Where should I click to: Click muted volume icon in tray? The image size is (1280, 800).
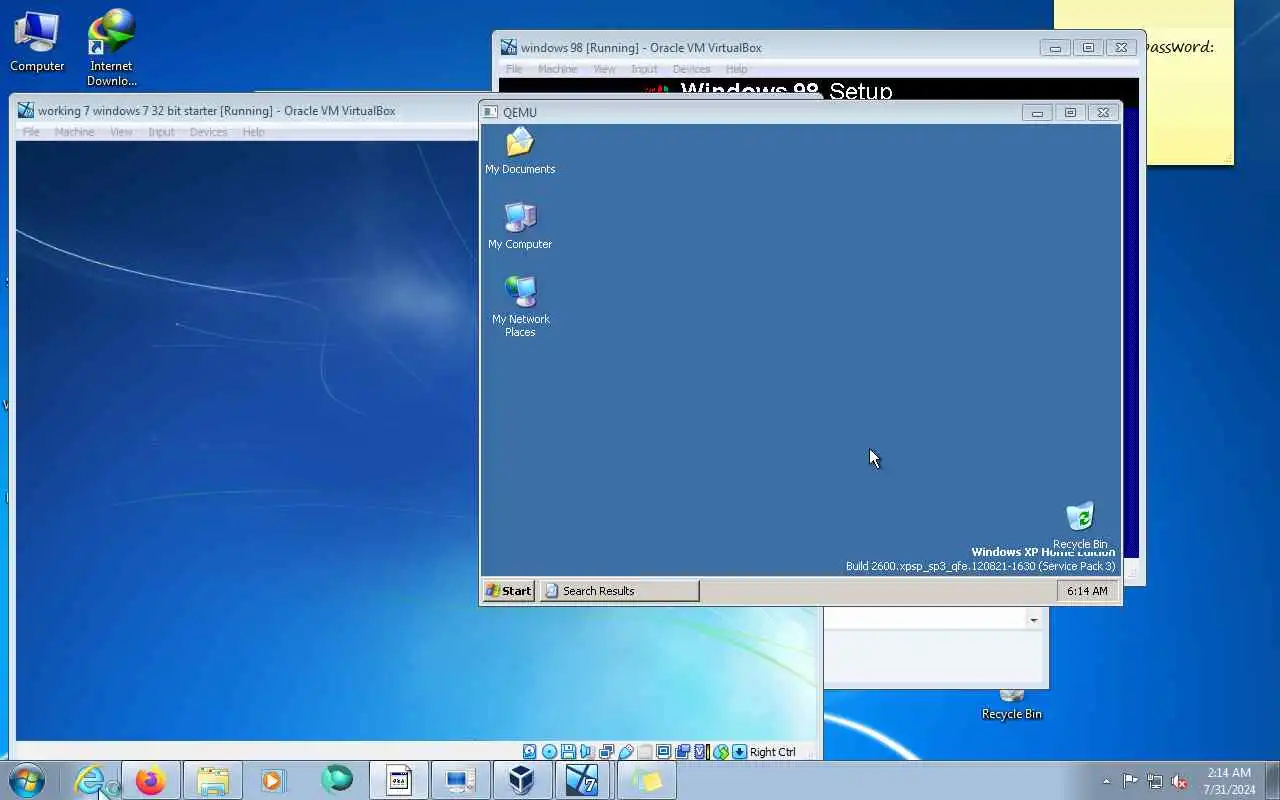pos(1180,781)
